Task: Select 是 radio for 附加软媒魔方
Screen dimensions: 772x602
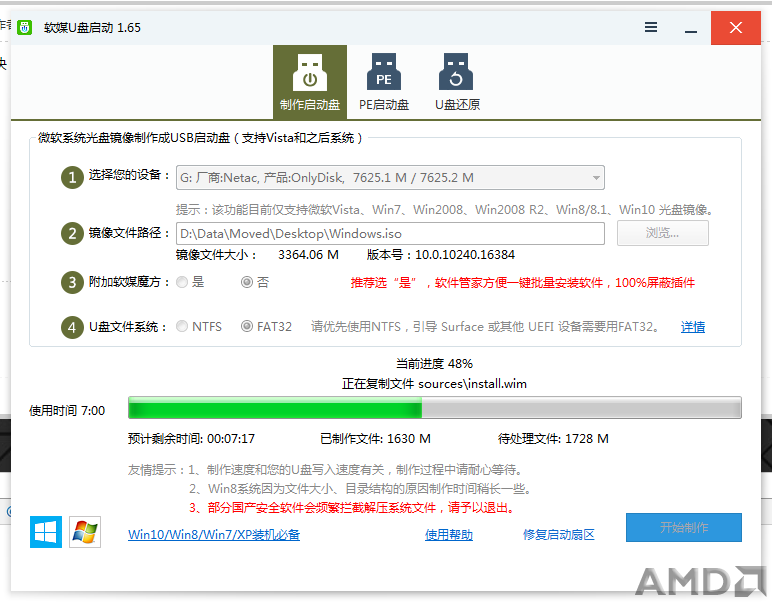Action: coord(182,282)
